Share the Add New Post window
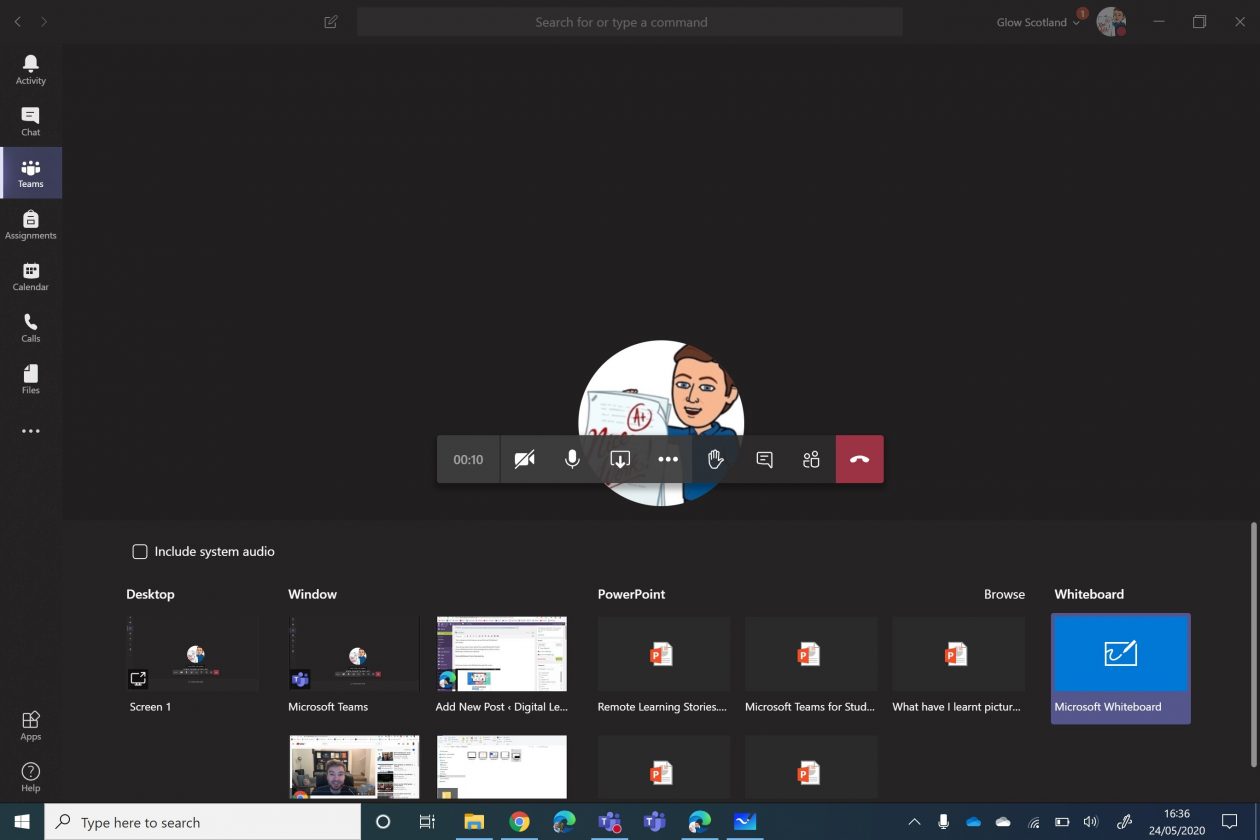This screenshot has width=1260, height=840. tap(502, 664)
